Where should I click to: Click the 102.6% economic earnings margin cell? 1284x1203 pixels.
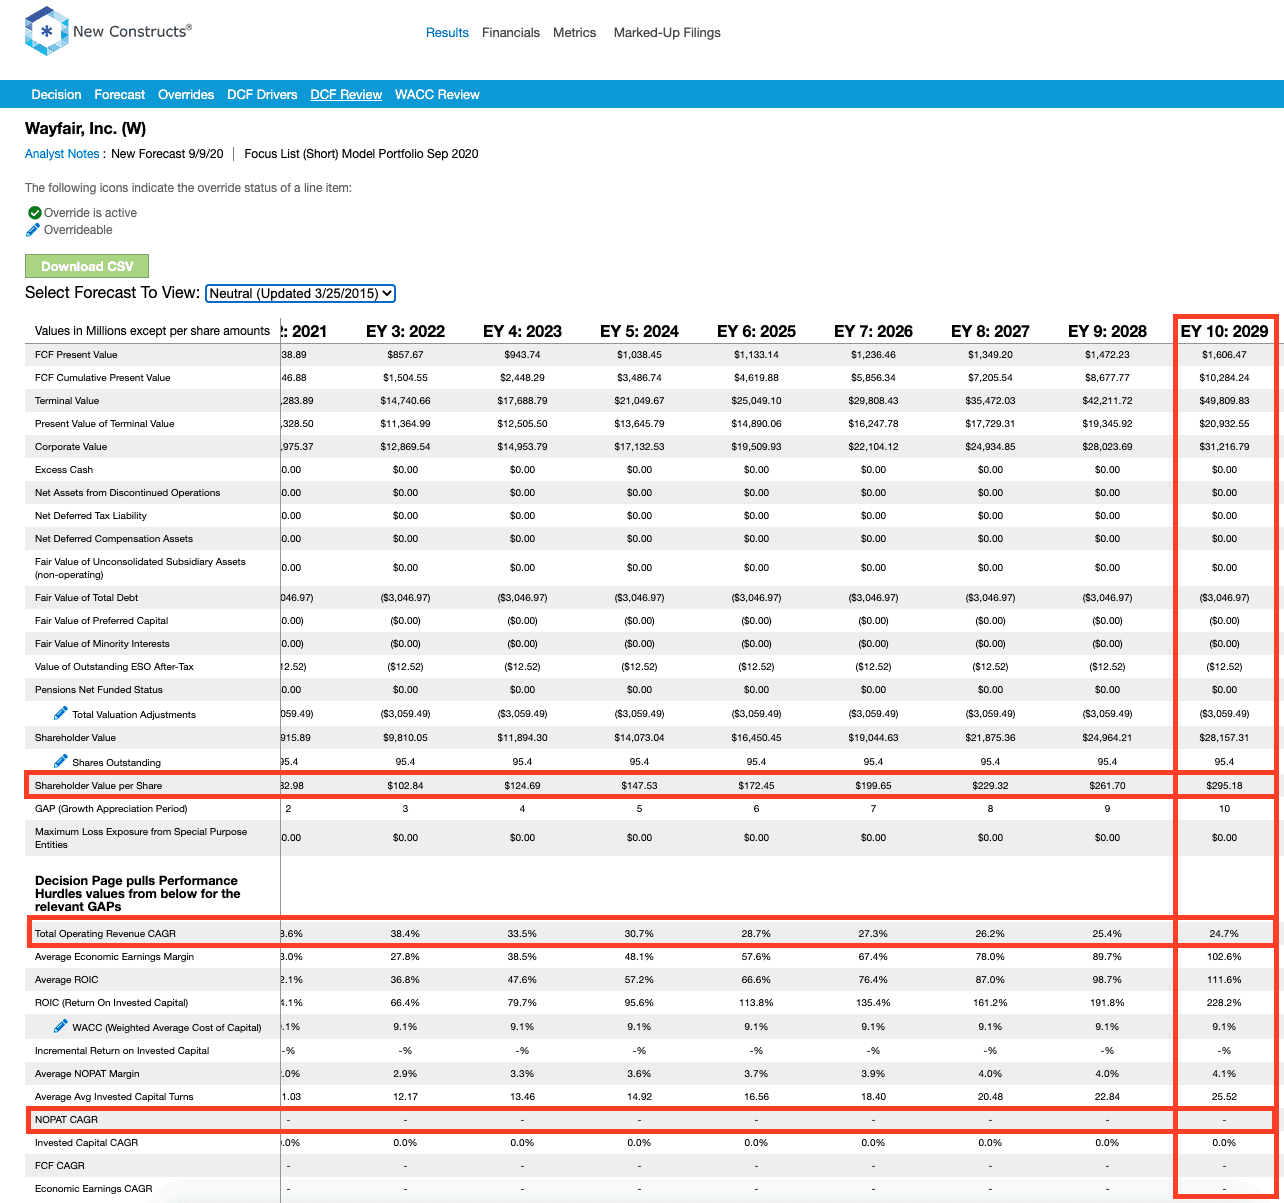click(1224, 957)
